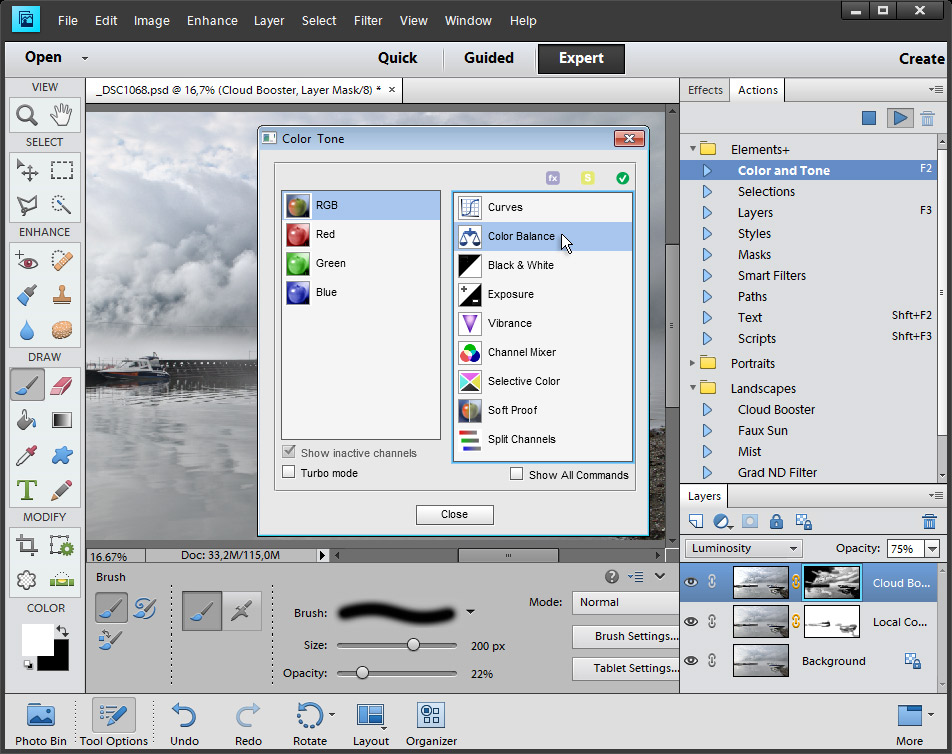Expand the Cloud Booster action
Viewport: 952px width, 754px height.
707,410
